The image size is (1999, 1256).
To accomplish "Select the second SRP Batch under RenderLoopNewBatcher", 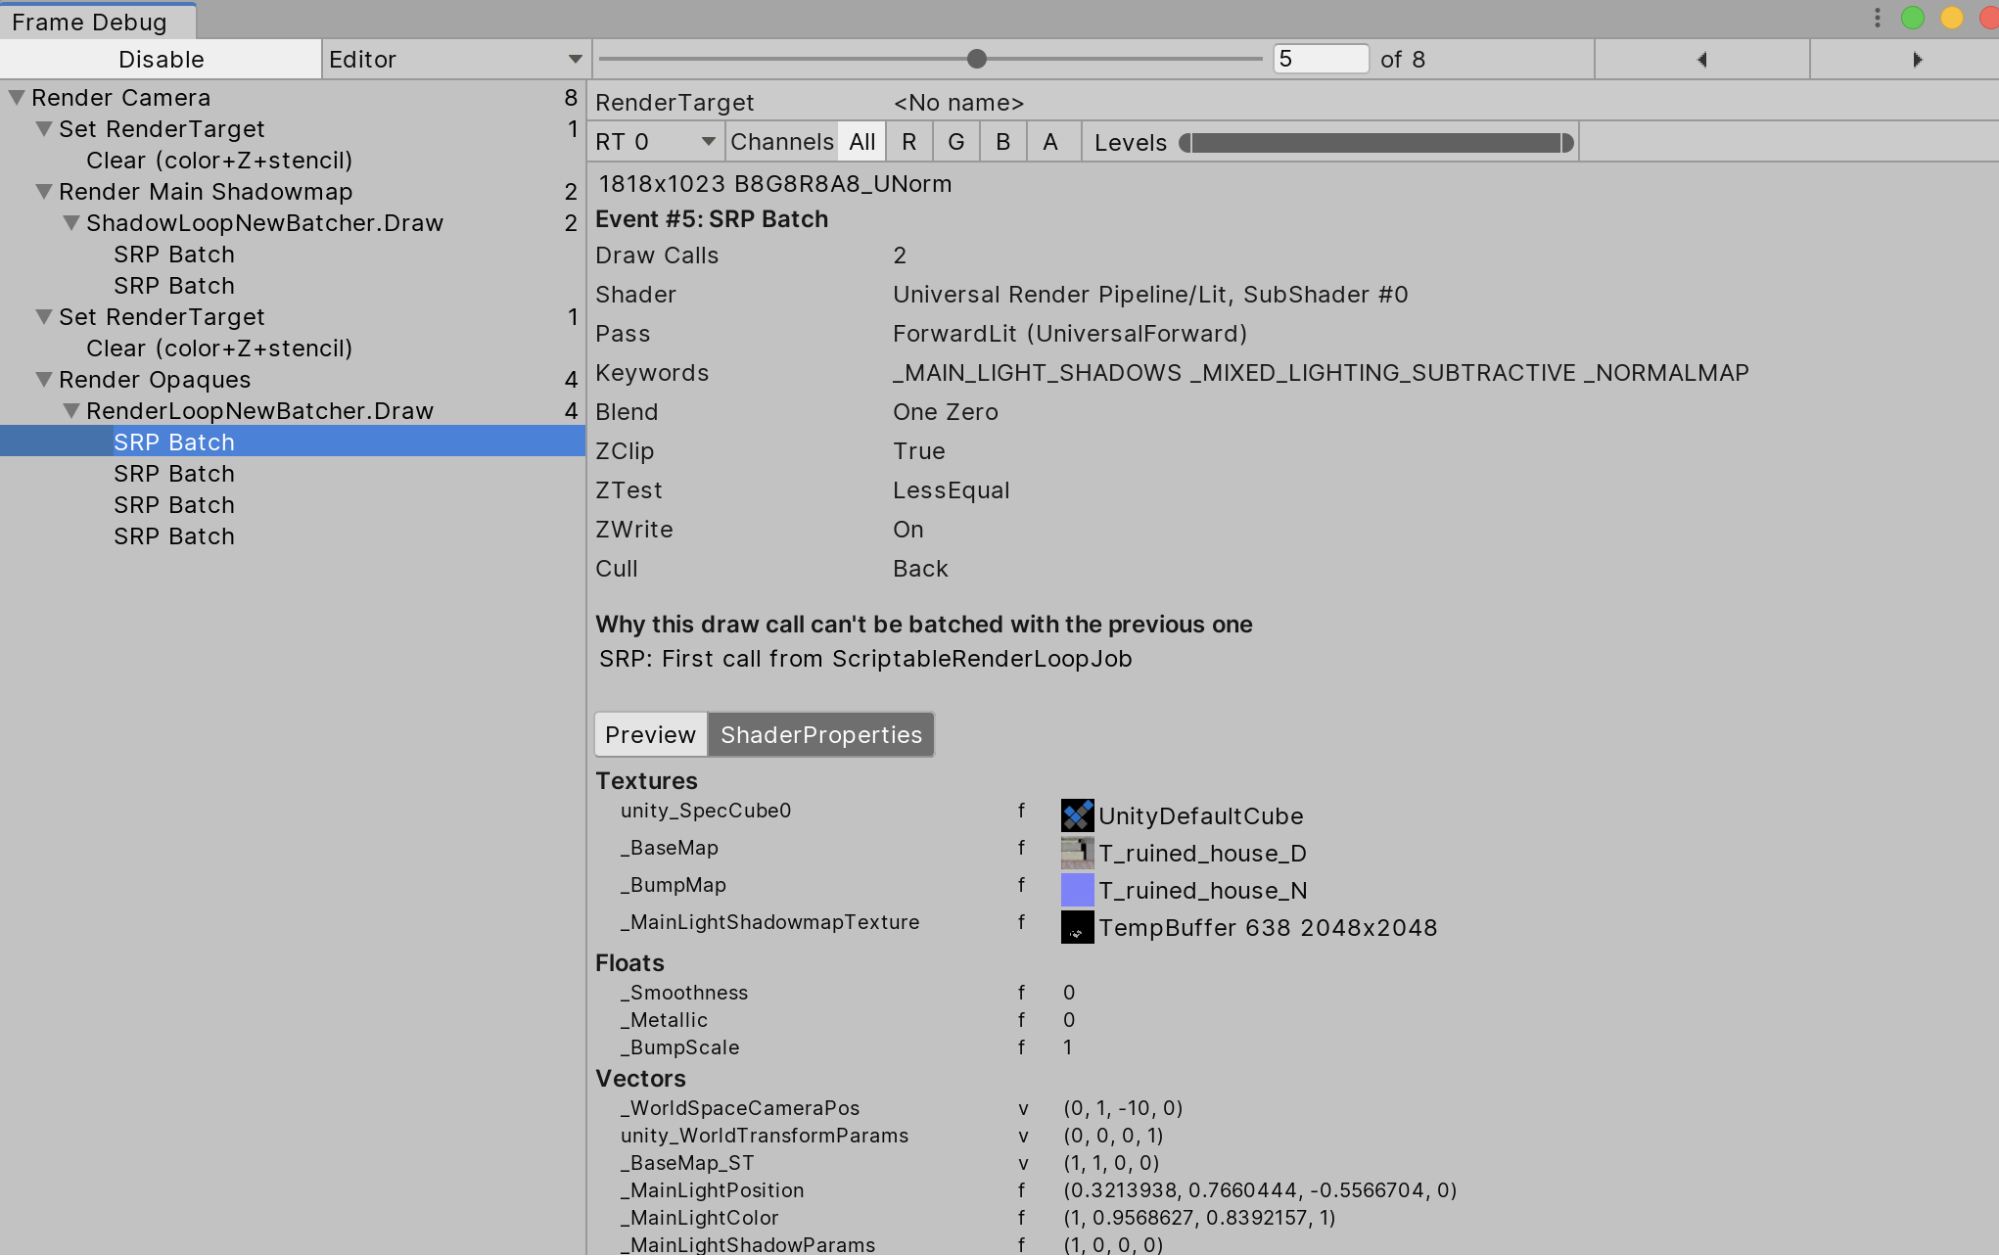I will click(174, 473).
